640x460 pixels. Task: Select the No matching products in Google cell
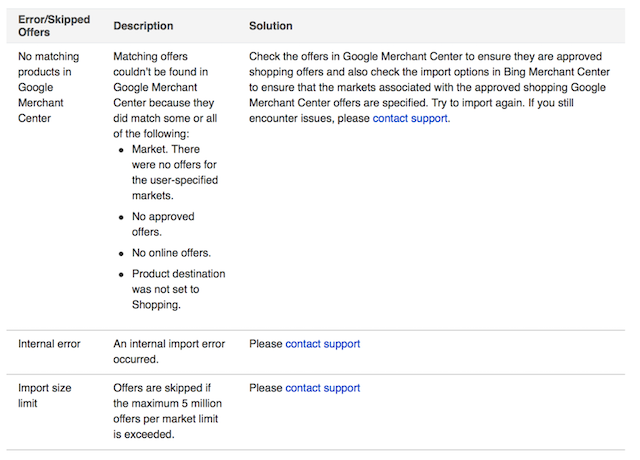(49, 87)
